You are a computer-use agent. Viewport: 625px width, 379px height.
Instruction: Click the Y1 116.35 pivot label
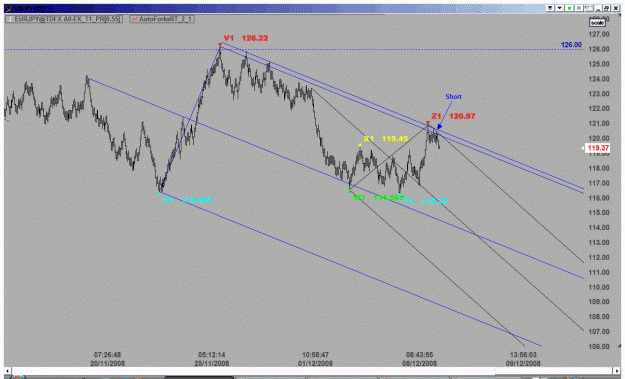[x=426, y=201]
